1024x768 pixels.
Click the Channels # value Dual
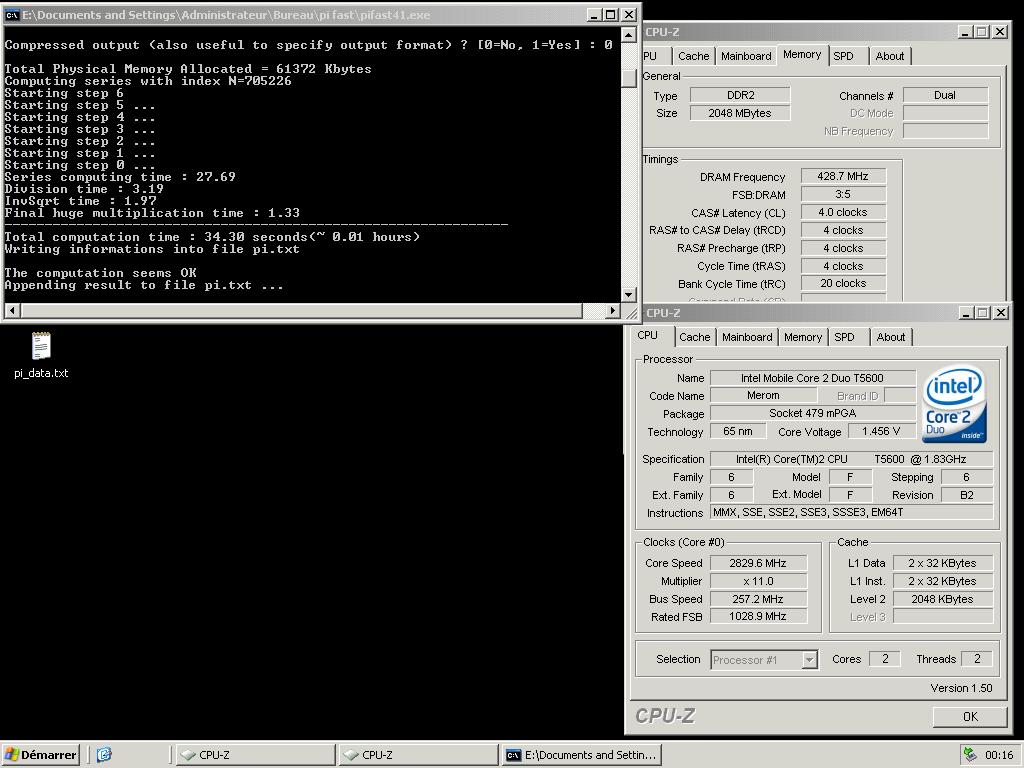tap(945, 95)
